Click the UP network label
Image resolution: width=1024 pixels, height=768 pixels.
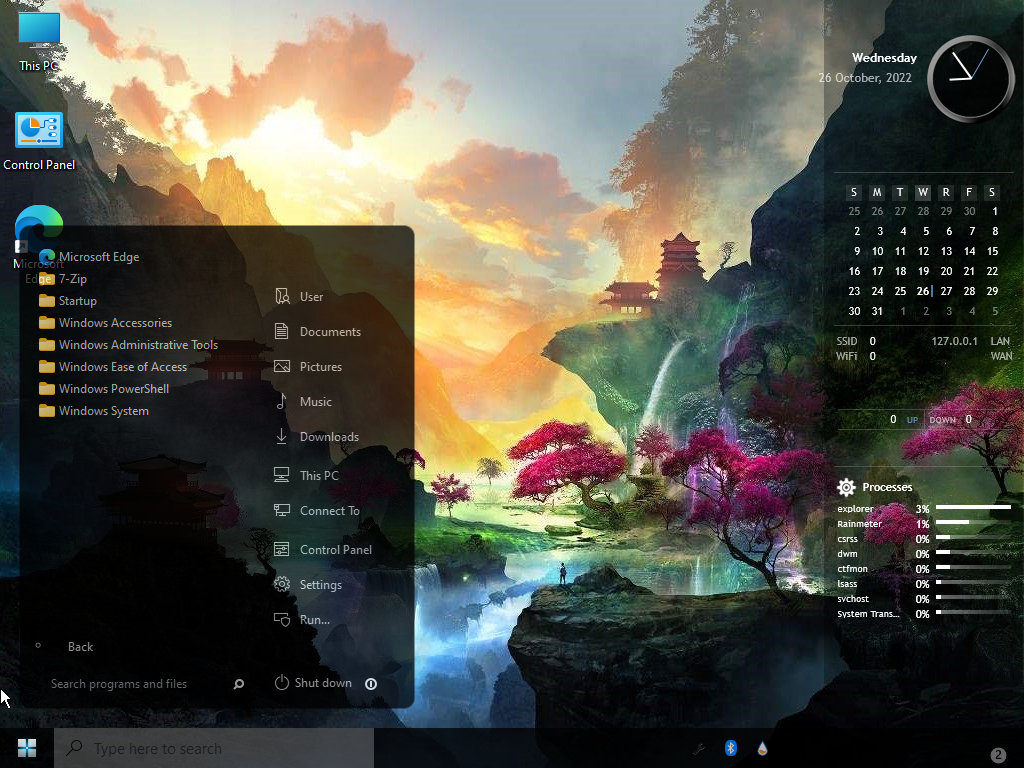tap(912, 420)
